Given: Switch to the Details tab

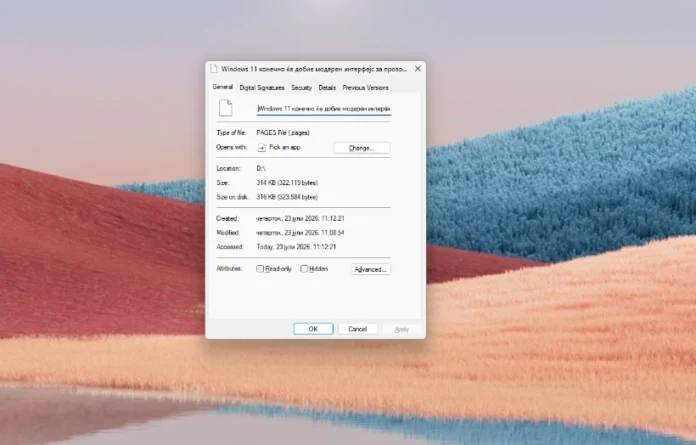Looking at the screenshot, I should click(x=327, y=88).
